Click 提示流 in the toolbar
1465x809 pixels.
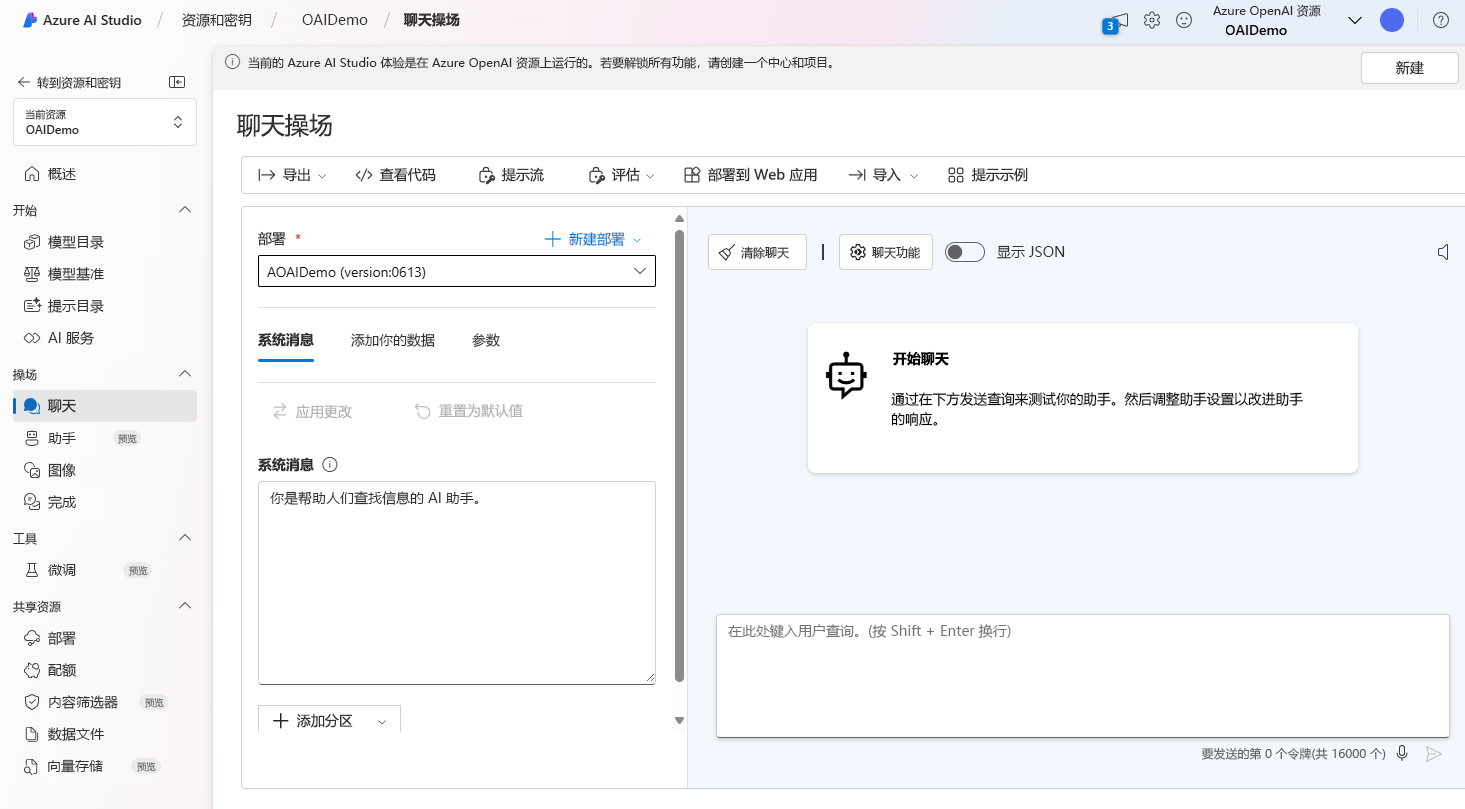[511, 175]
